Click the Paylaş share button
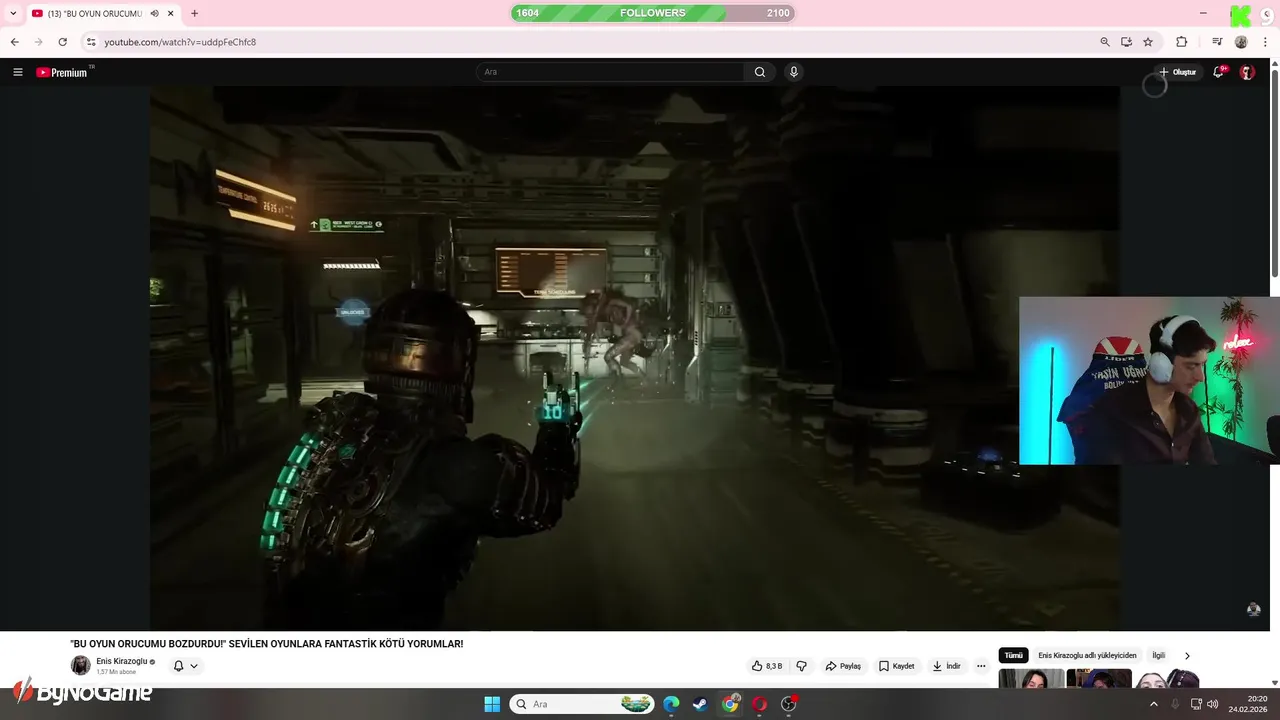Viewport: 1280px width, 720px height. point(843,666)
